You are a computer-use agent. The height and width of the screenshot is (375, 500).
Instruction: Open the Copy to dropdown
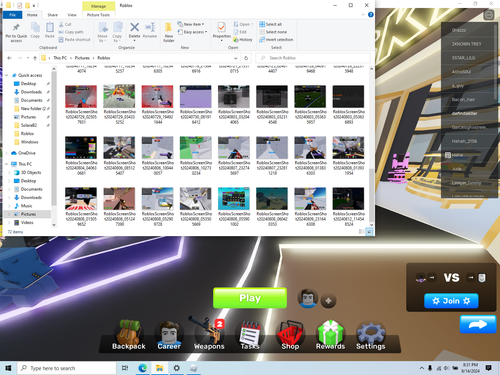pos(117,32)
